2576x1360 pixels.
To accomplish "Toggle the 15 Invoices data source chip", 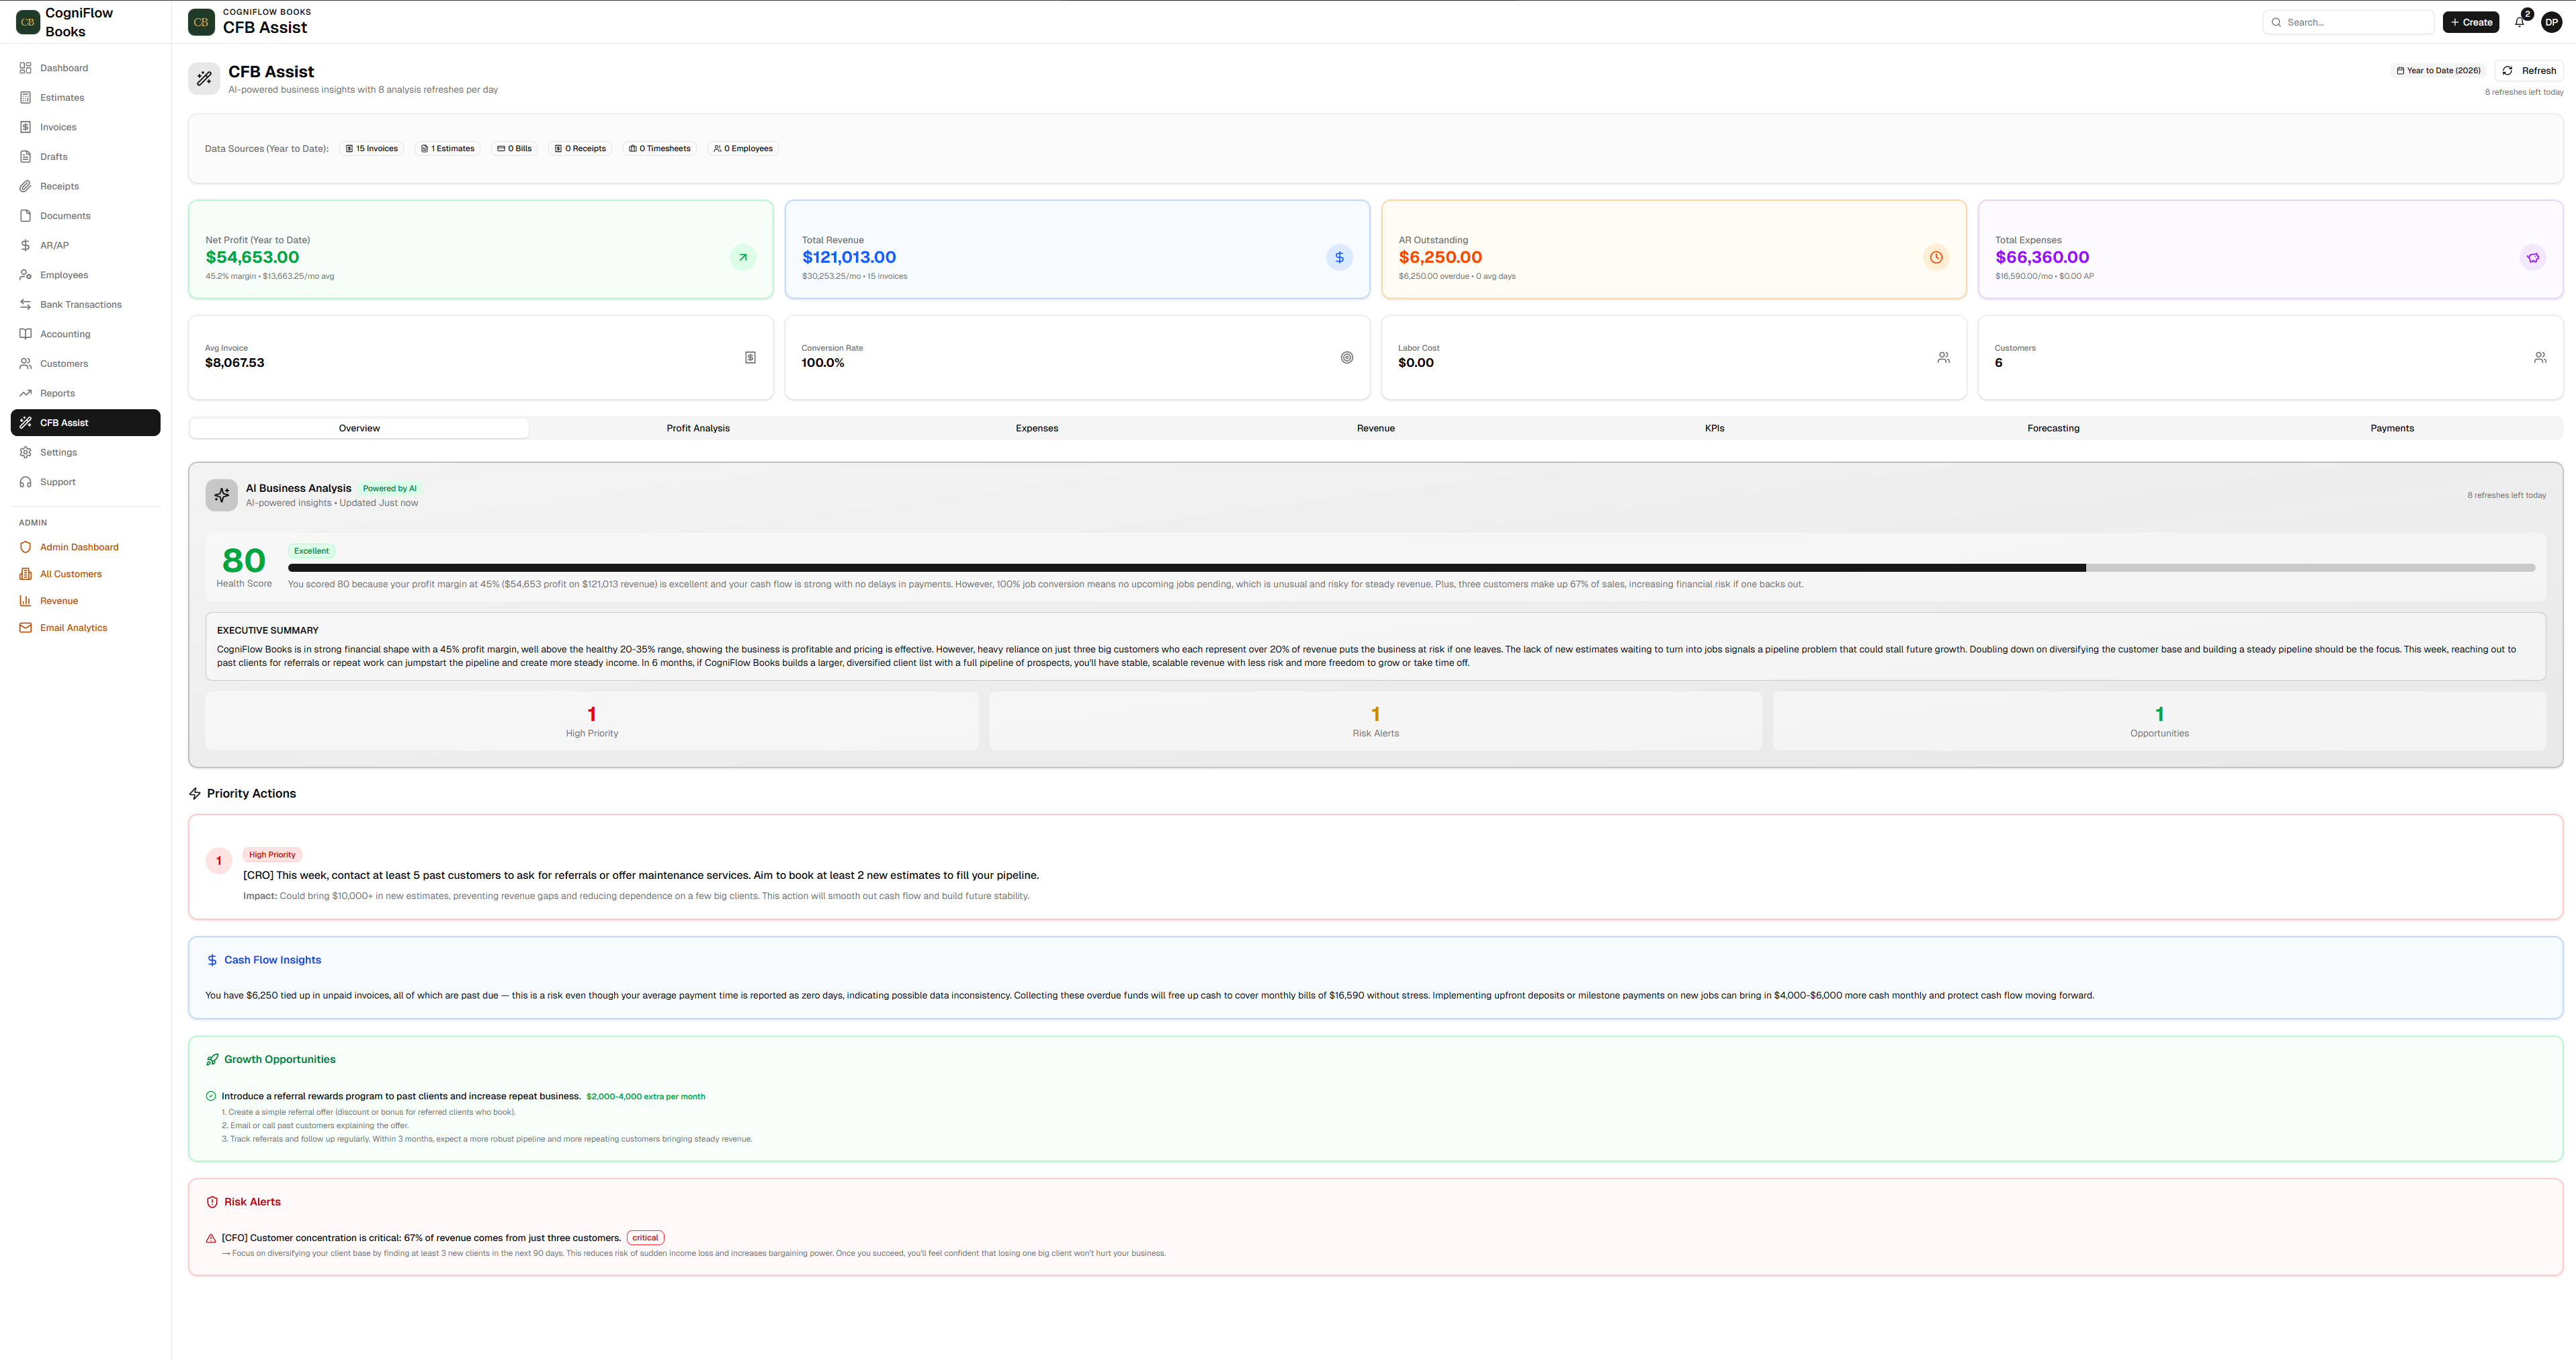I will [x=371, y=148].
